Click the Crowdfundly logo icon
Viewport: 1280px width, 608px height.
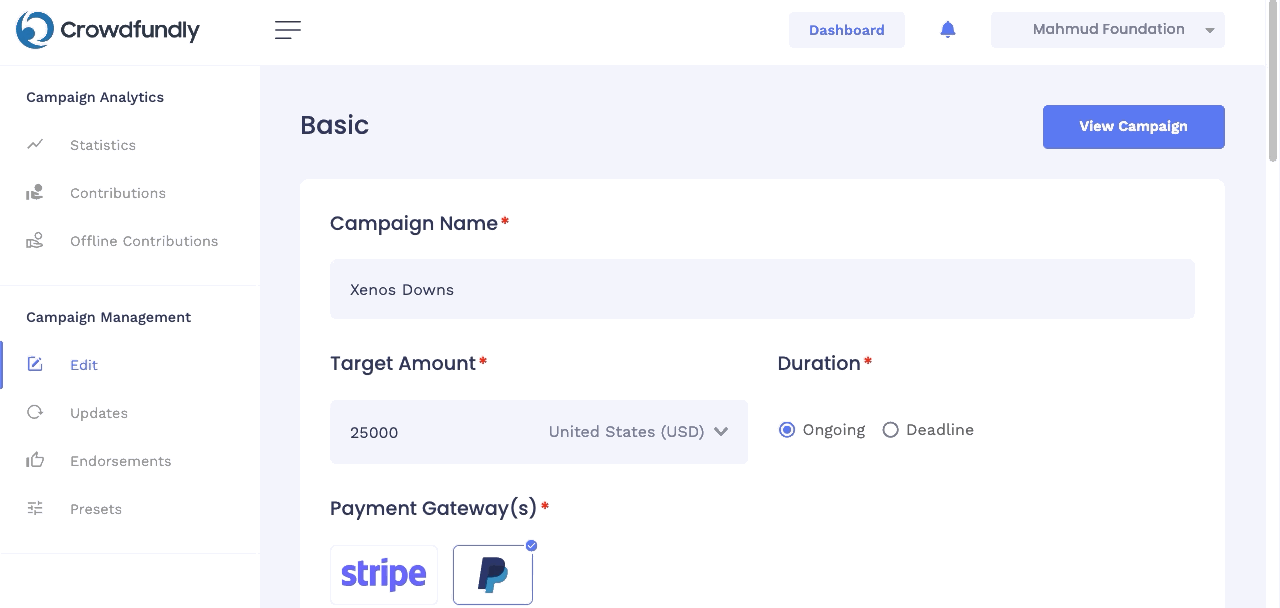click(x=35, y=30)
